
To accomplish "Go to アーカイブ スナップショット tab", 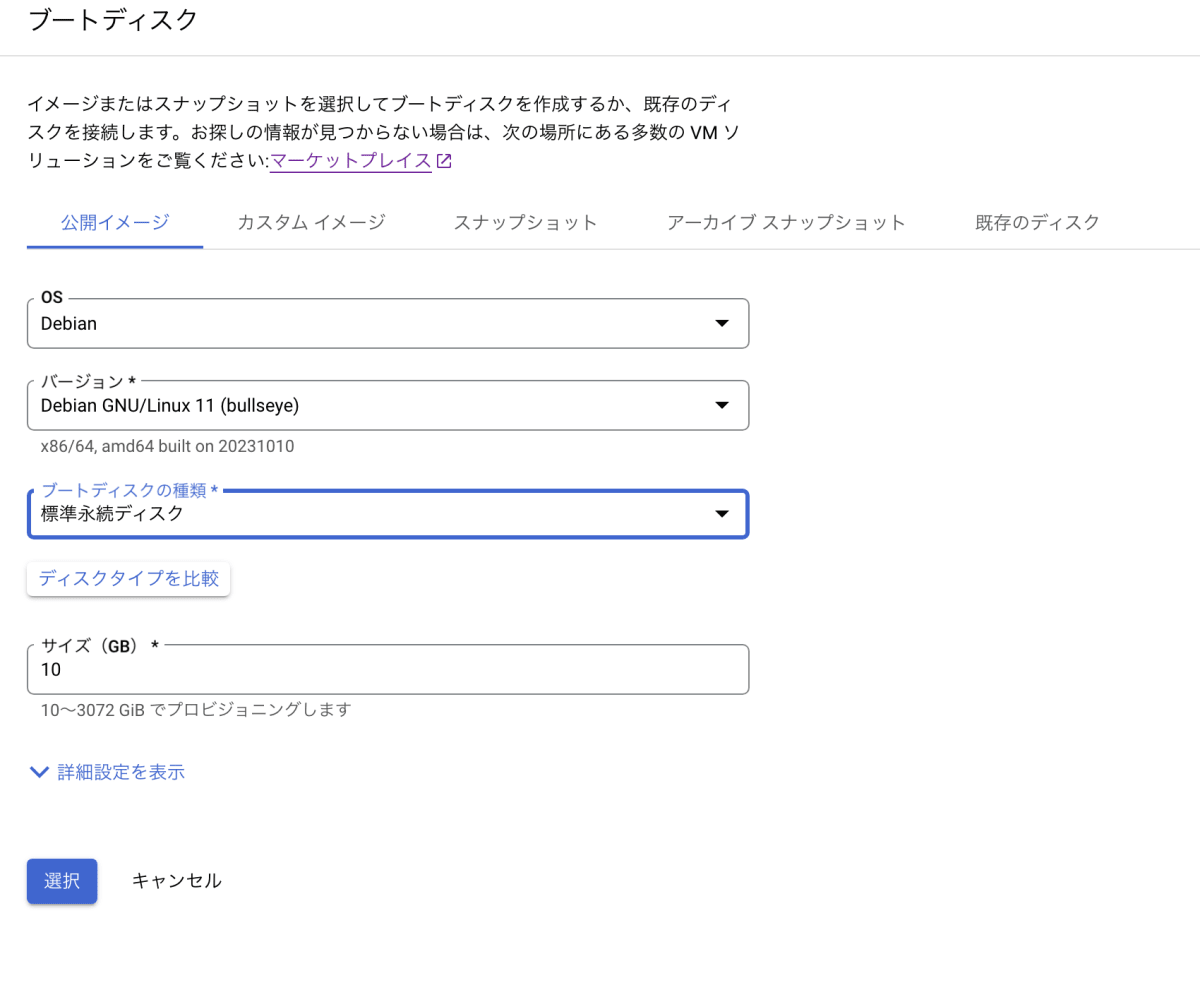I will click(x=786, y=222).
